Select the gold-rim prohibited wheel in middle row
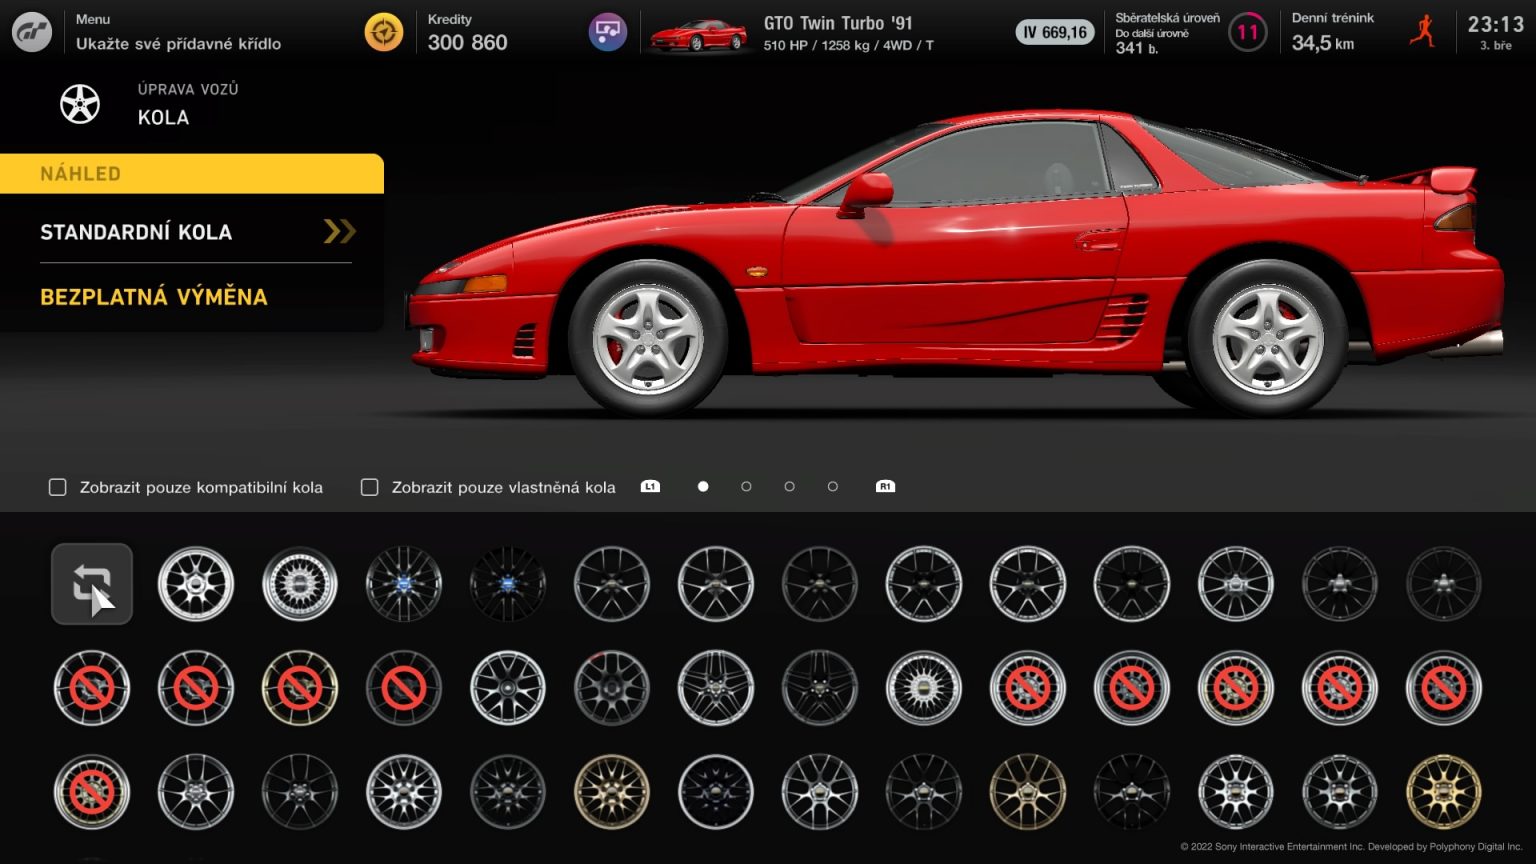This screenshot has height=864, width=1536. click(x=300, y=688)
